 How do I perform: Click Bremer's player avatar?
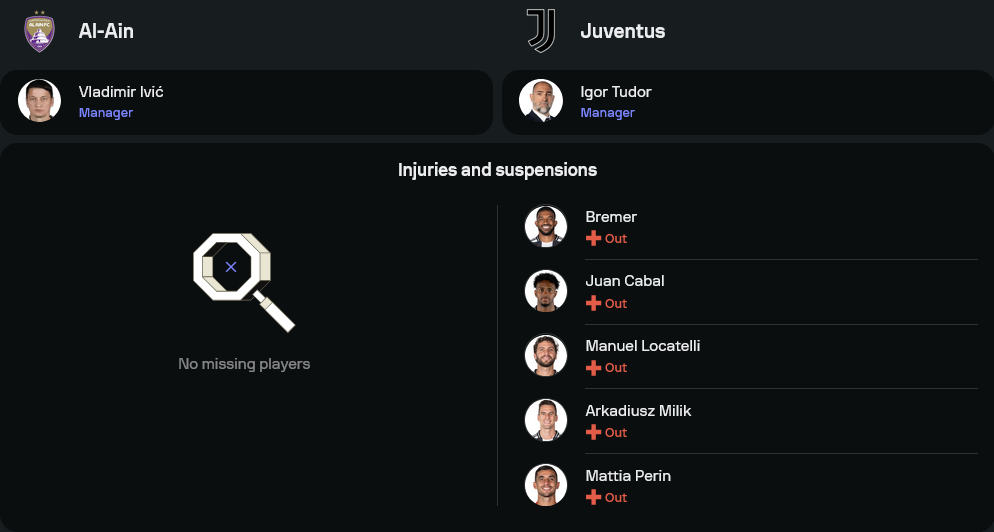tap(546, 227)
